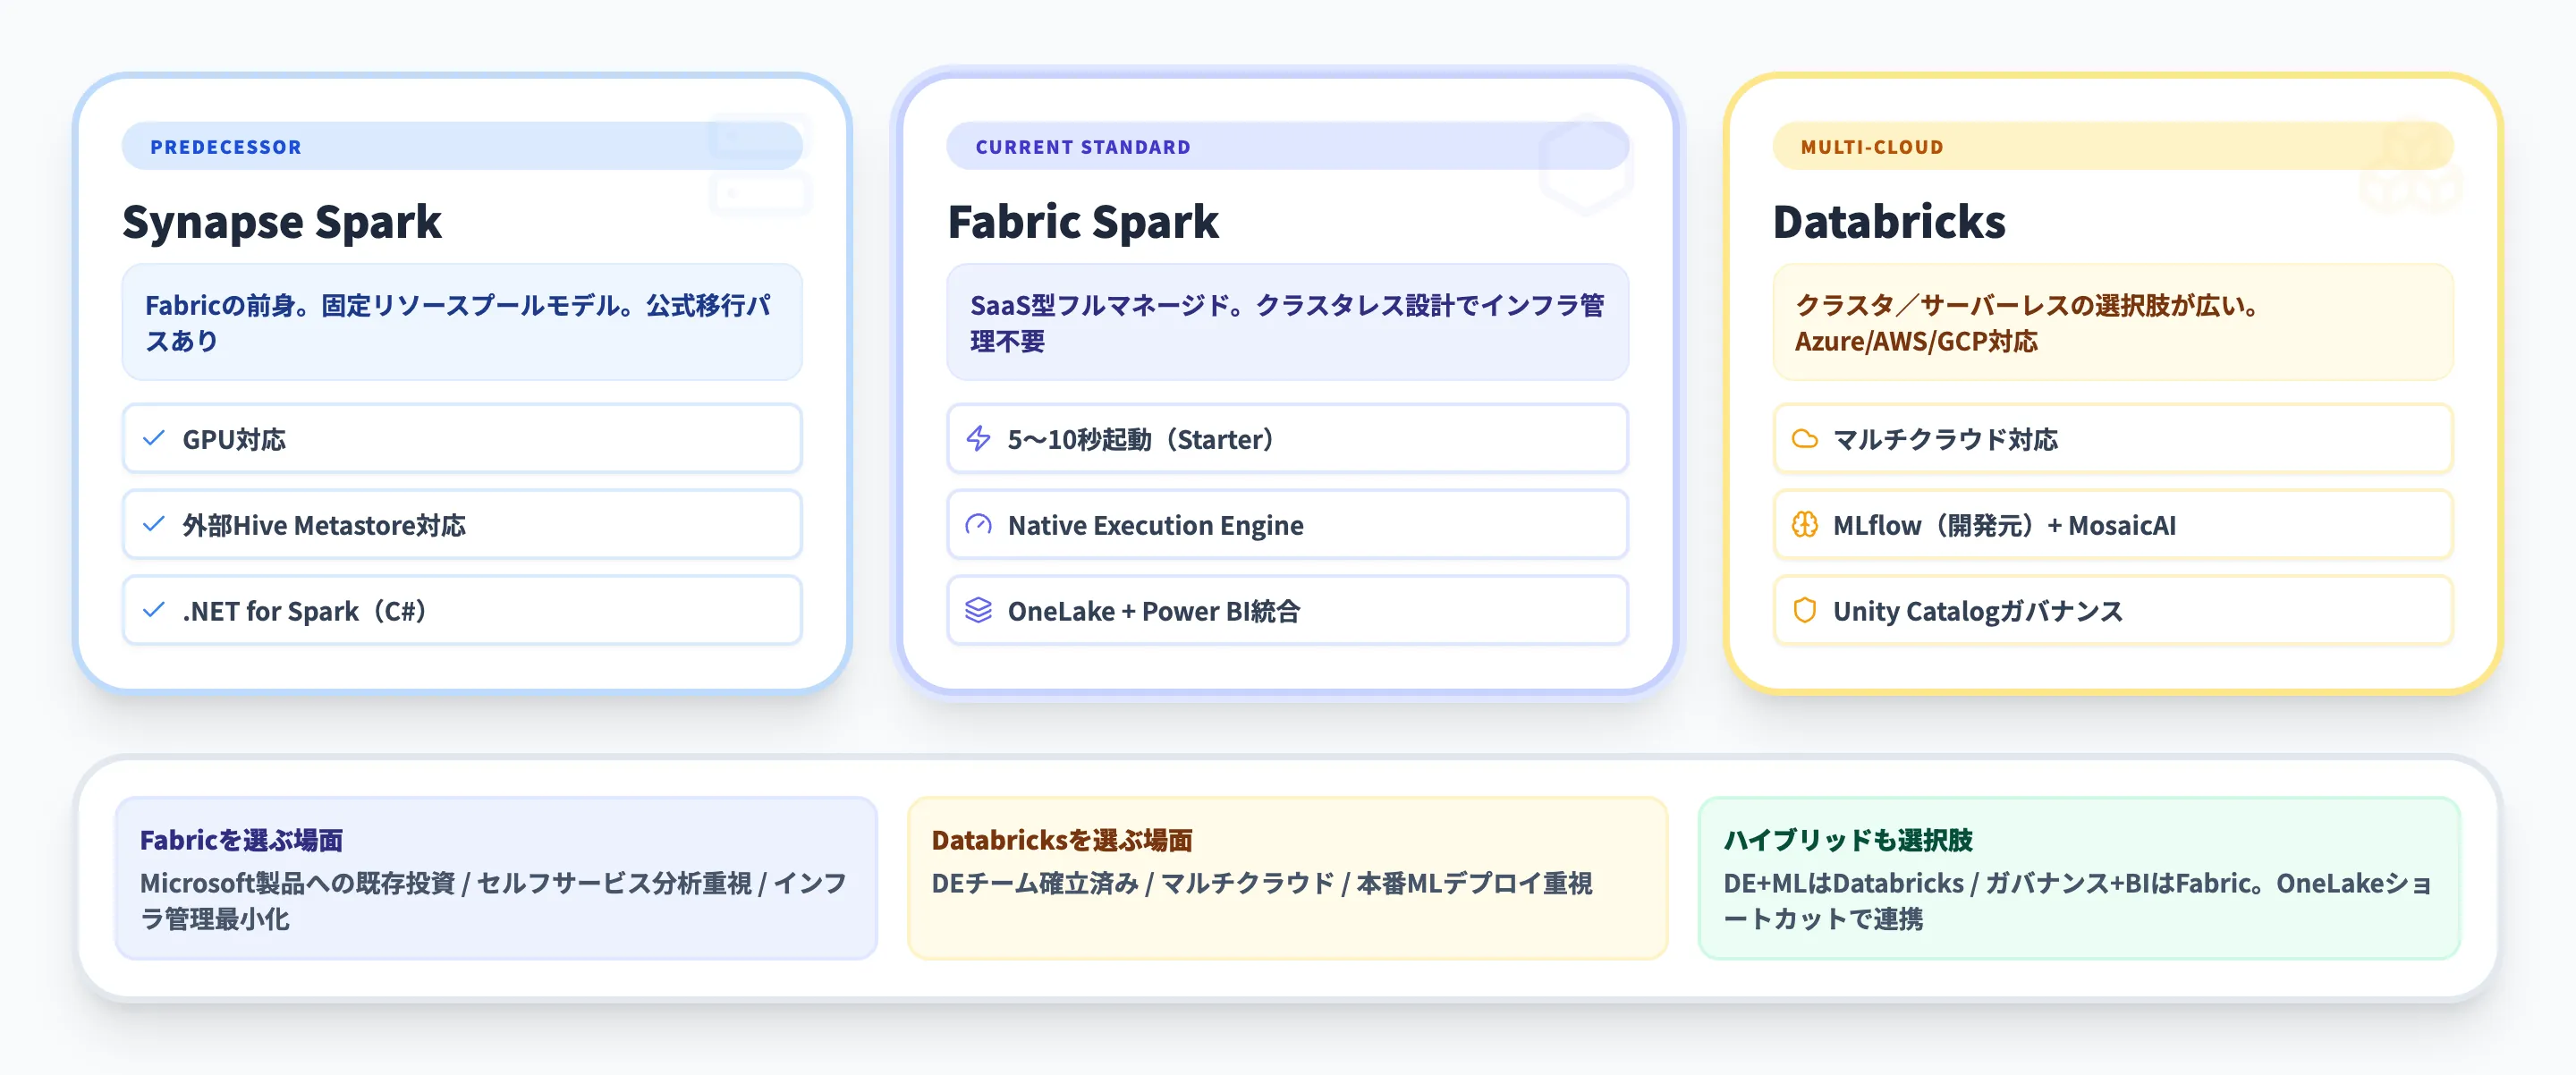Click the shield icon beside Unity Catalogガバナンス
The image size is (2576, 1075).
click(1805, 610)
